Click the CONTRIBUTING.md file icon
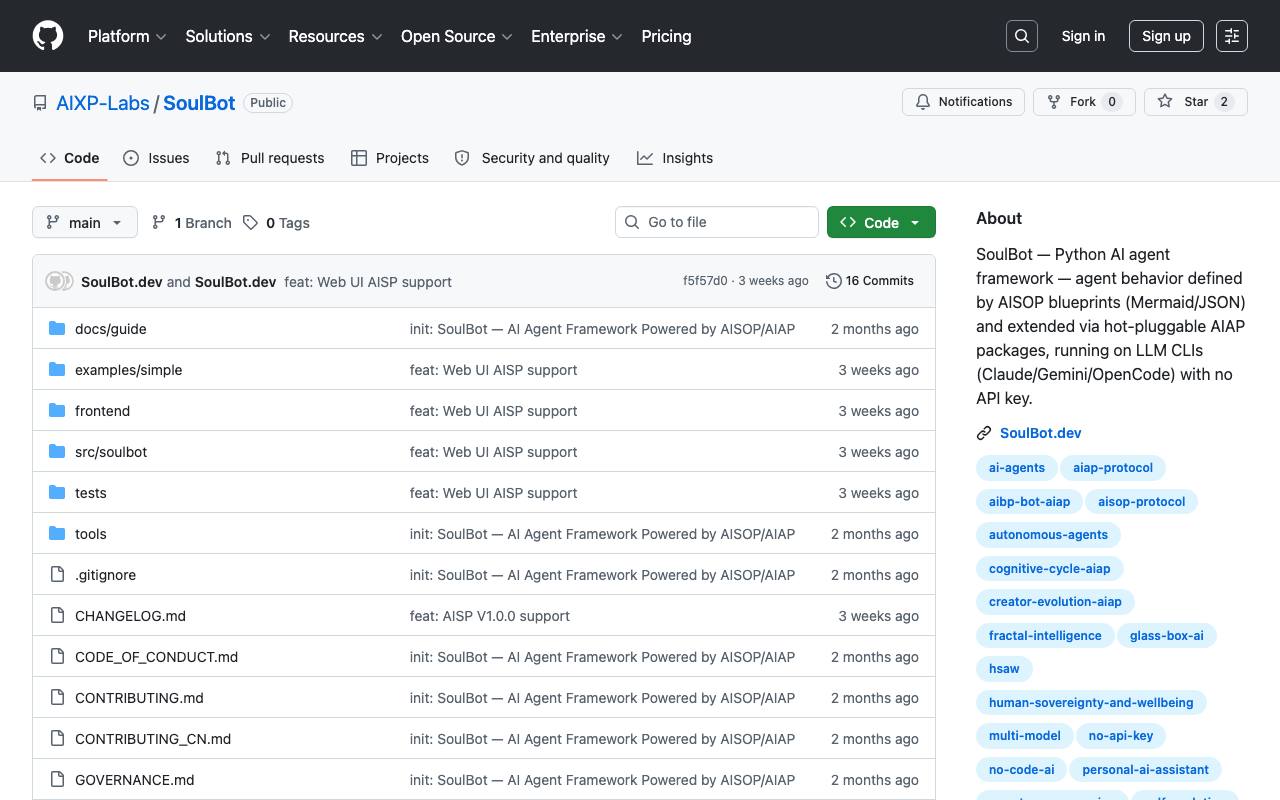 pos(57,698)
